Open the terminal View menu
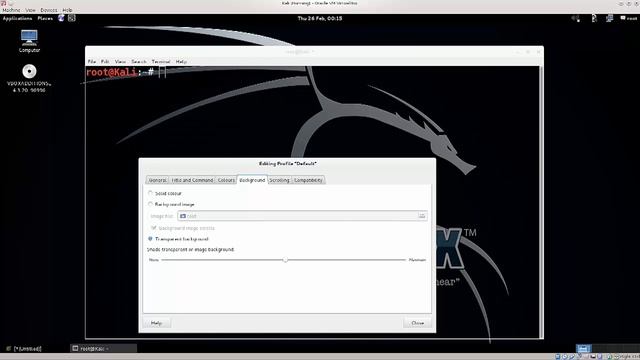 point(120,62)
